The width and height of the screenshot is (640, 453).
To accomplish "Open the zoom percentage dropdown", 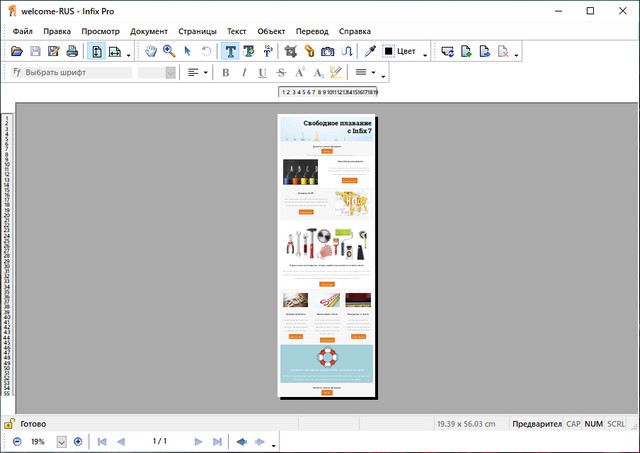I will pyautogui.click(x=61, y=441).
